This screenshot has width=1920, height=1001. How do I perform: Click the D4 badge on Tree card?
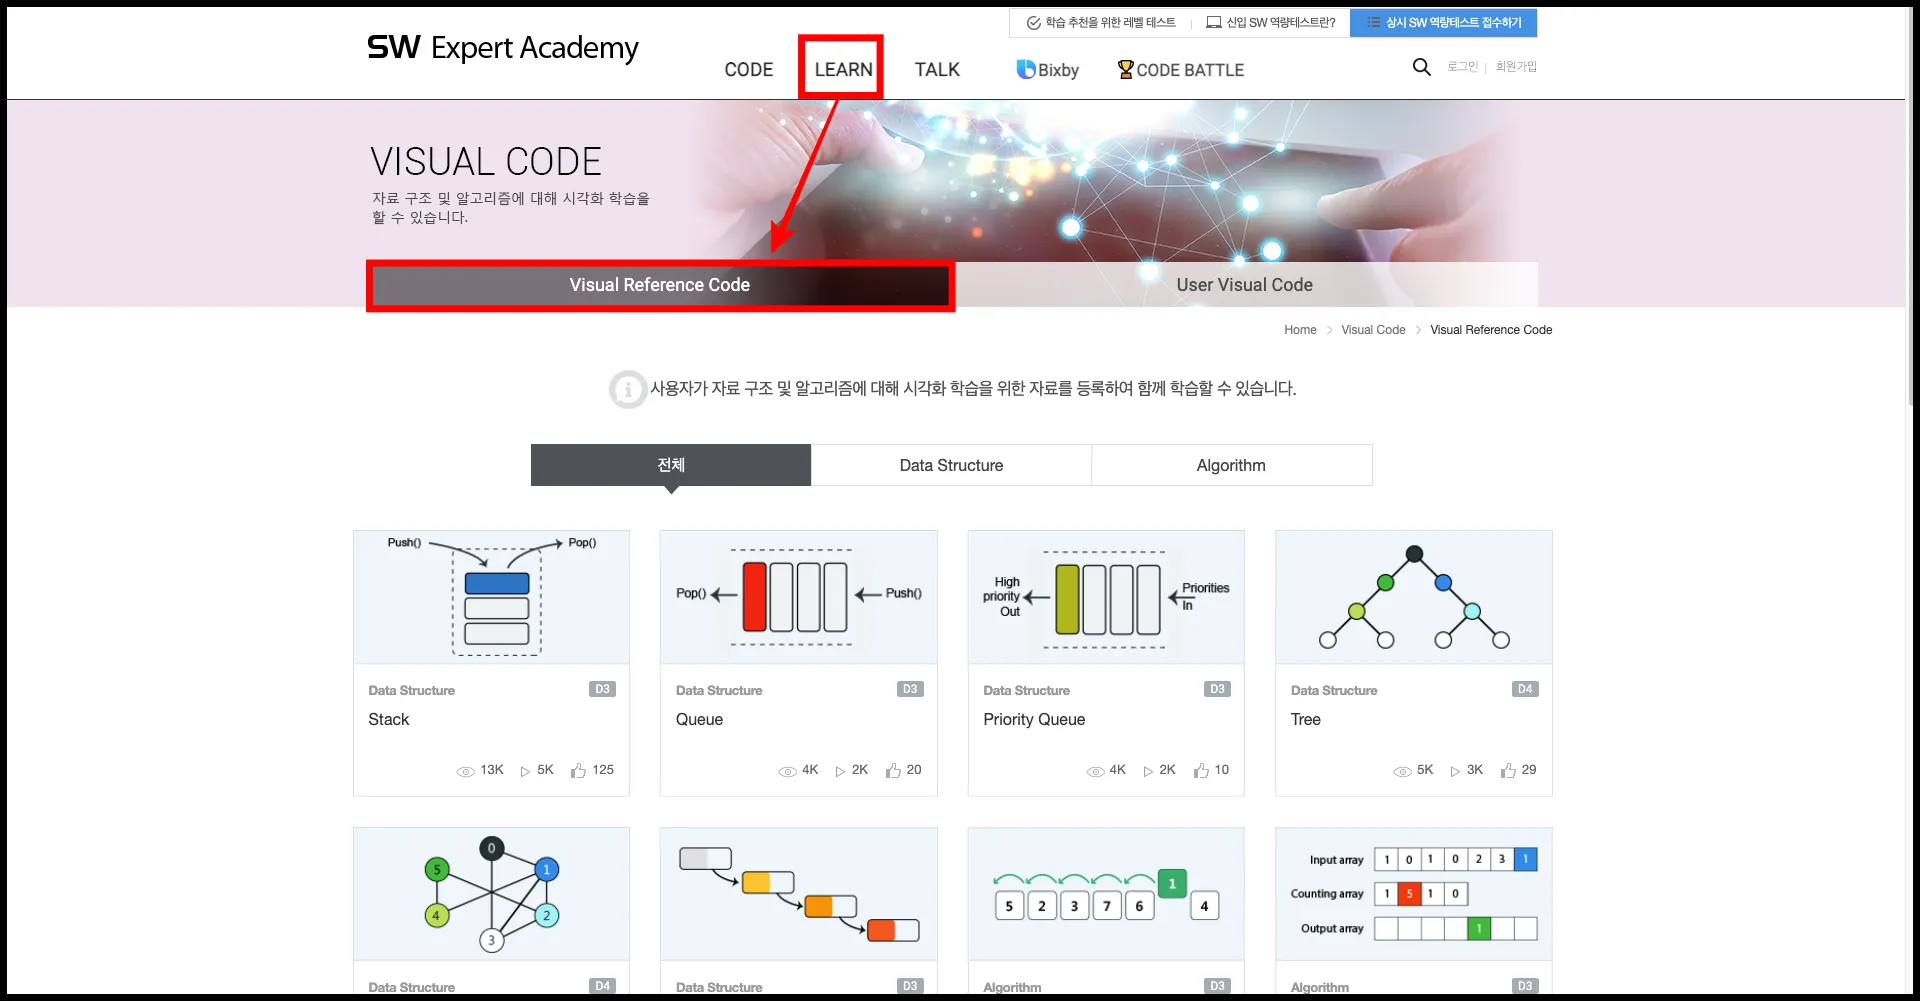coord(1525,689)
